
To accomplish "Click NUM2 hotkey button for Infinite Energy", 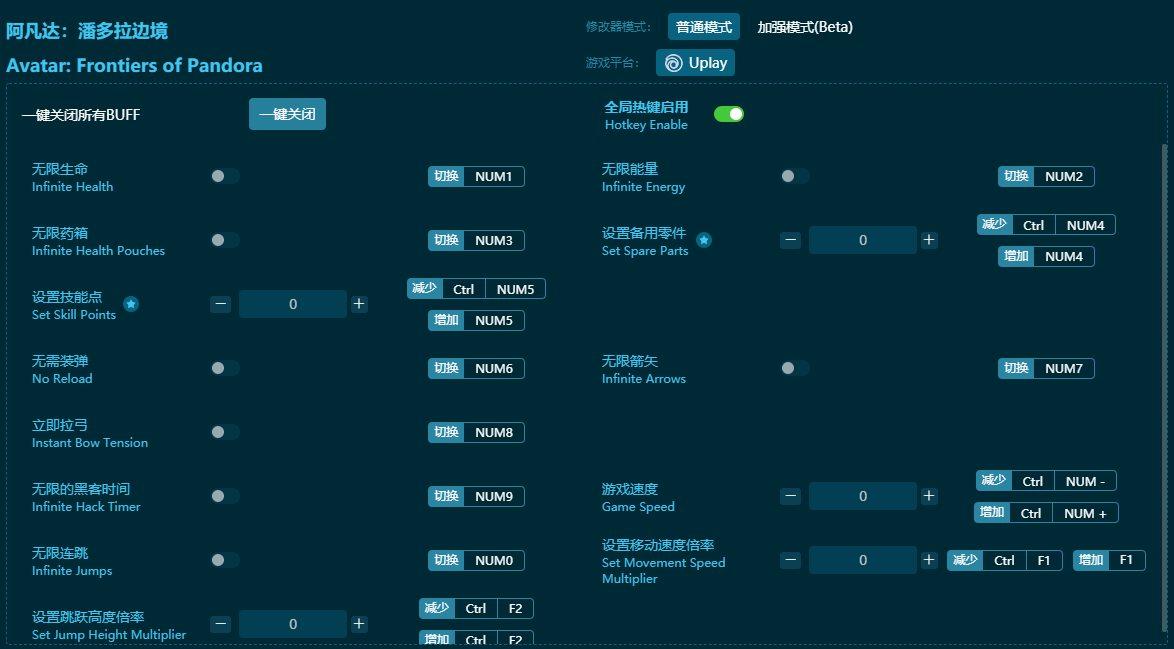I will pos(1046,177).
